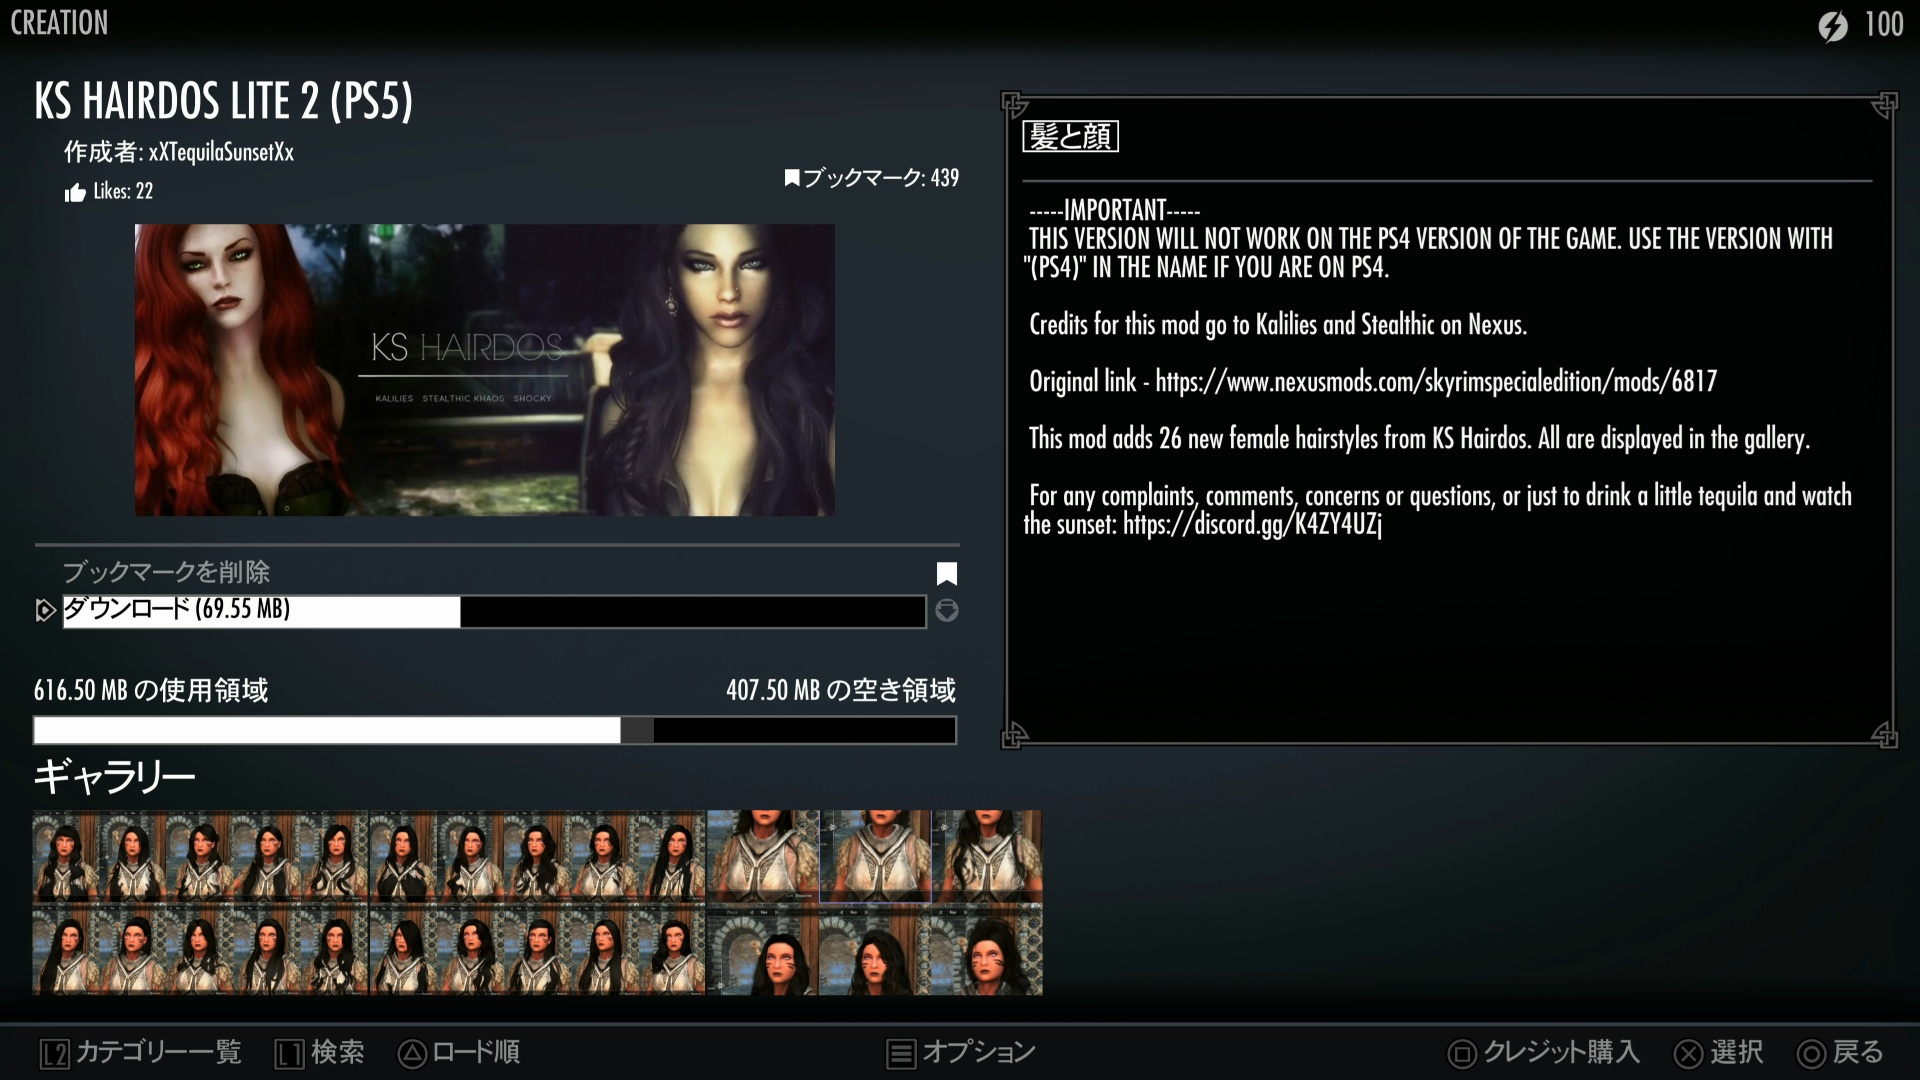Click the cross button icon
The width and height of the screenshot is (1920, 1080).
coord(1688,1053)
